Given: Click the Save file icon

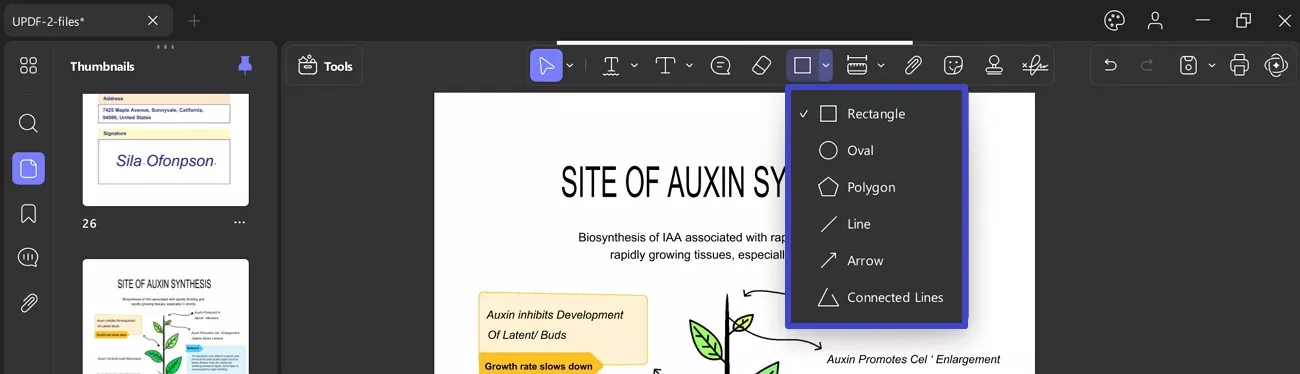Looking at the screenshot, I should (1188, 65).
